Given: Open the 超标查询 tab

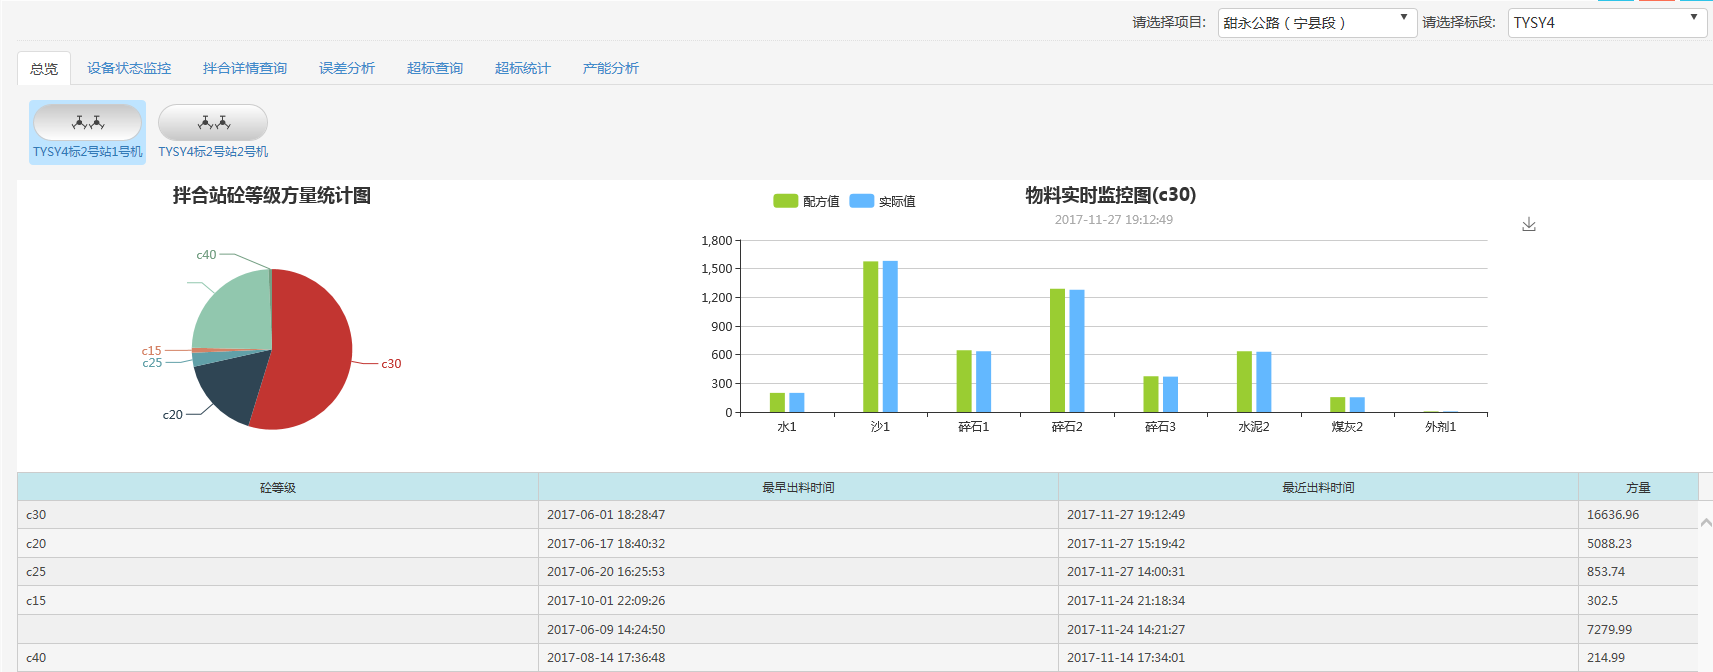Looking at the screenshot, I should tap(435, 68).
